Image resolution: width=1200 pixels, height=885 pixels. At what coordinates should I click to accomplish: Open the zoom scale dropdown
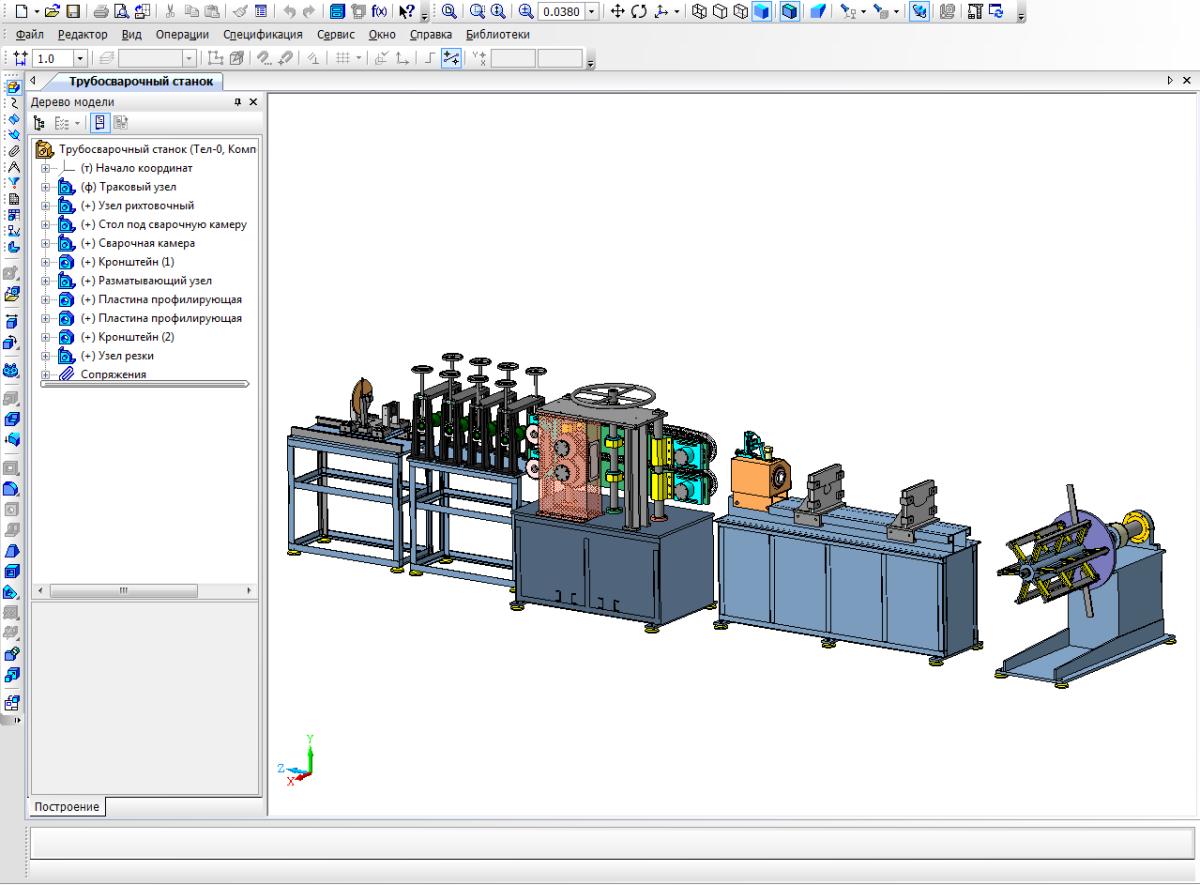pyautogui.click(x=592, y=12)
